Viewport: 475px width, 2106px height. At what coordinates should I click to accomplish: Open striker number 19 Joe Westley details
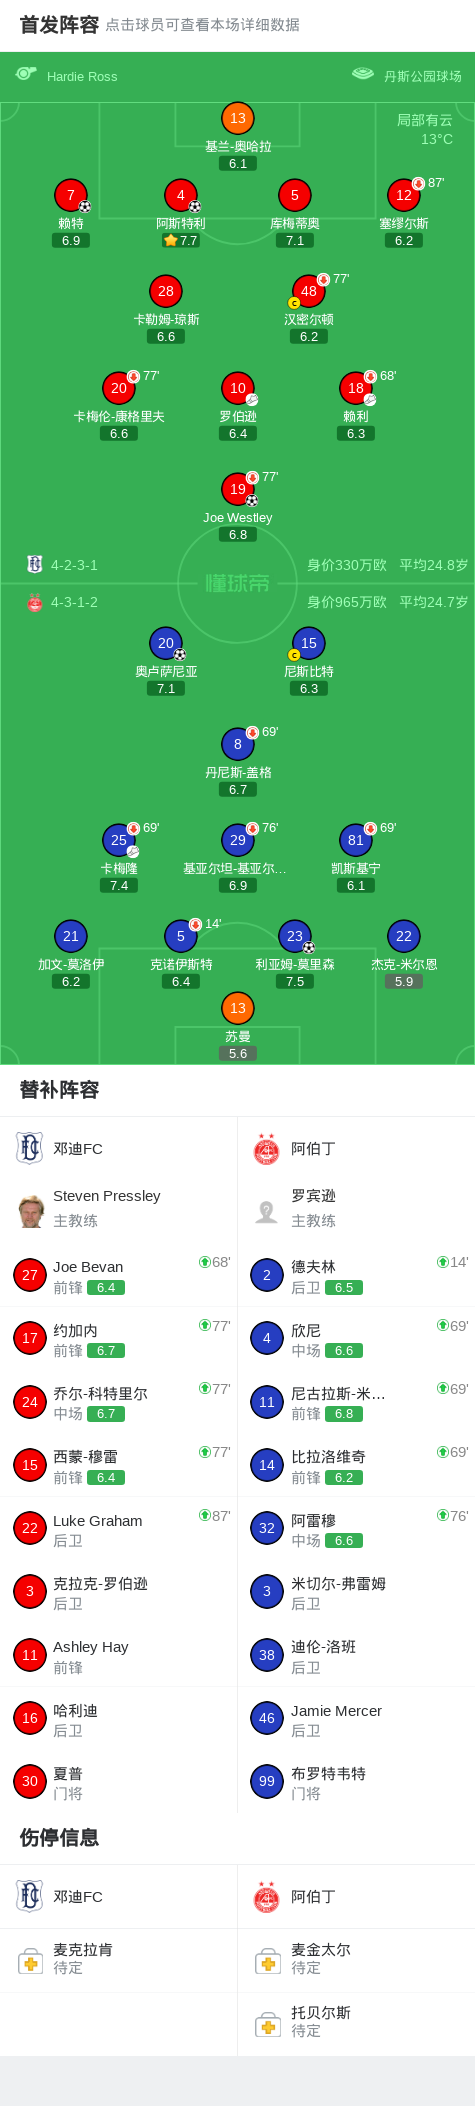coord(238,489)
